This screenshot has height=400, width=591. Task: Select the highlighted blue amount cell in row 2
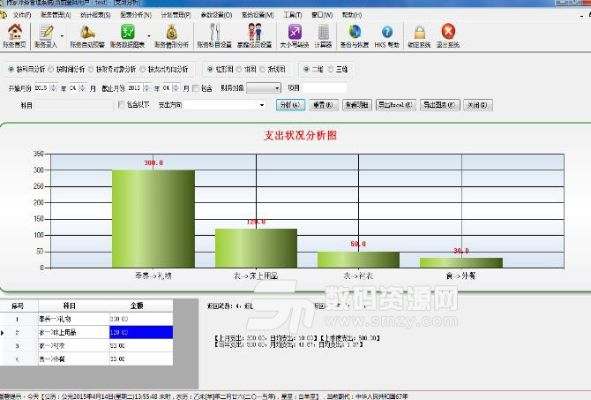pos(141,332)
